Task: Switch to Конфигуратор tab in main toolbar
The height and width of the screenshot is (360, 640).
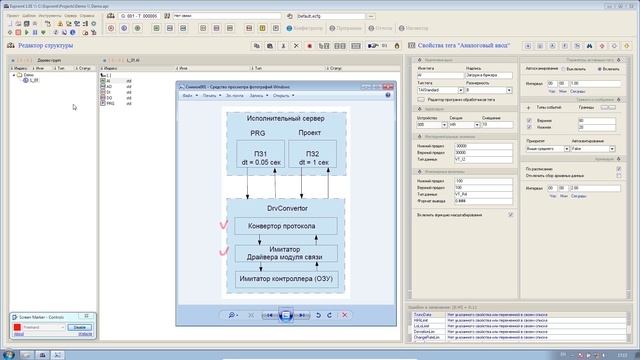Action: click(x=304, y=28)
